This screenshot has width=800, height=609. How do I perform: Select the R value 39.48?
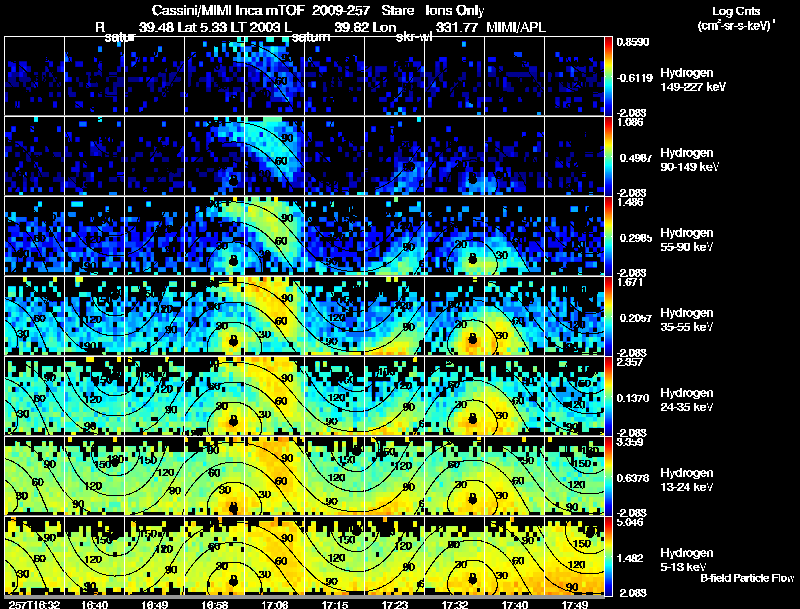pos(156,27)
